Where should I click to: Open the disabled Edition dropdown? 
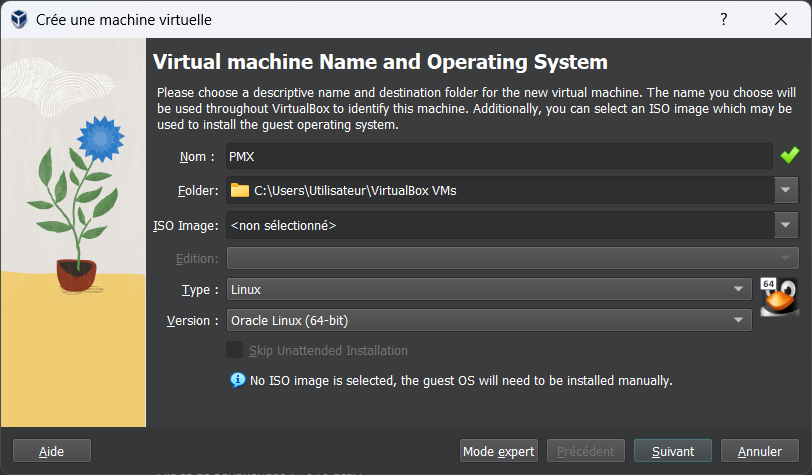pyautogui.click(x=513, y=258)
